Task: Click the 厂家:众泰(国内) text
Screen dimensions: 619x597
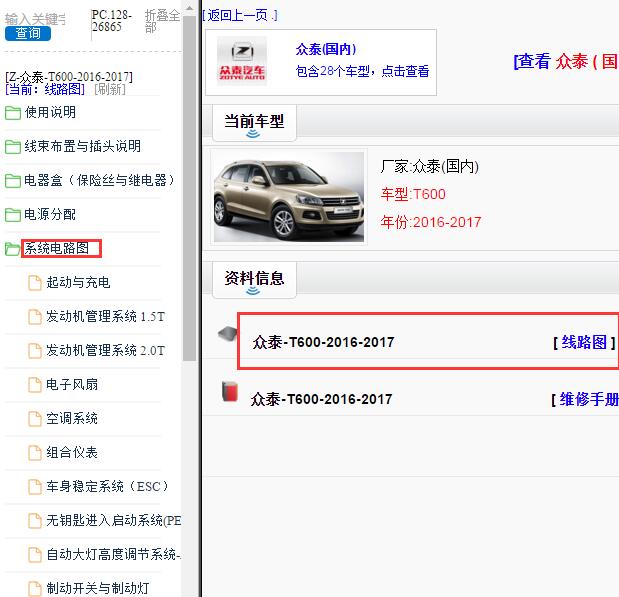Action: [x=430, y=166]
